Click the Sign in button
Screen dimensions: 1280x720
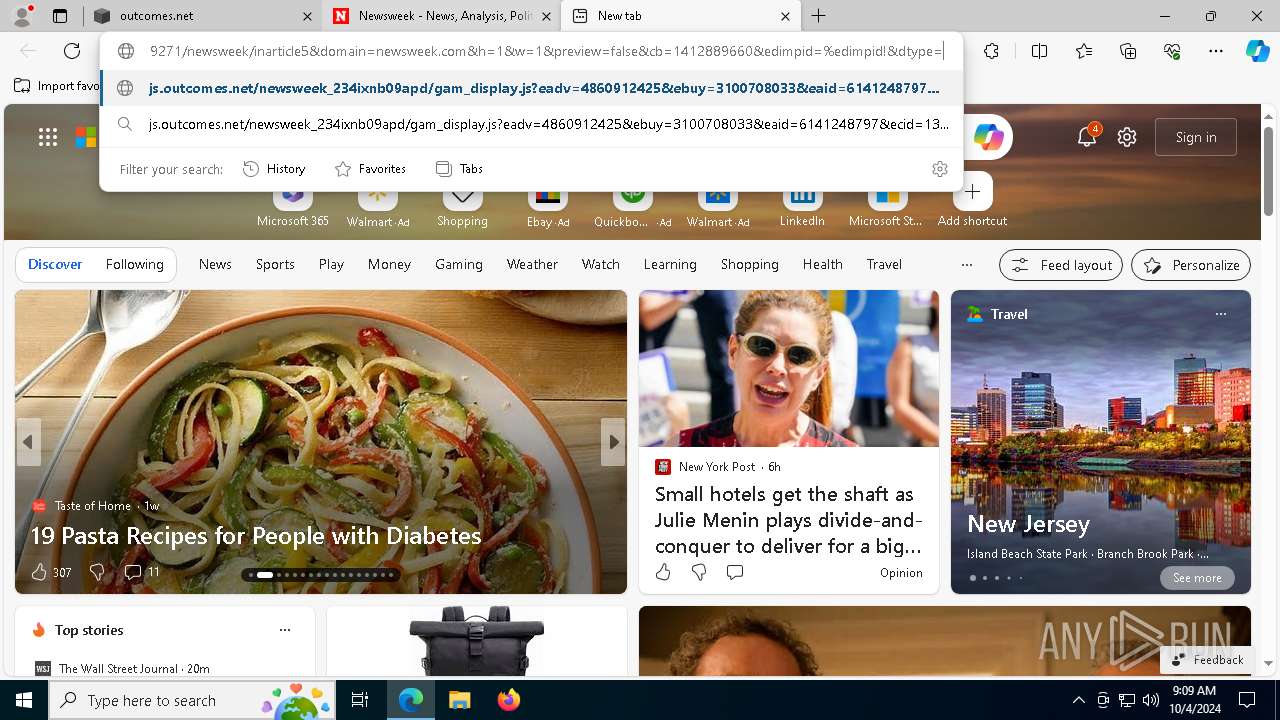(1196, 137)
